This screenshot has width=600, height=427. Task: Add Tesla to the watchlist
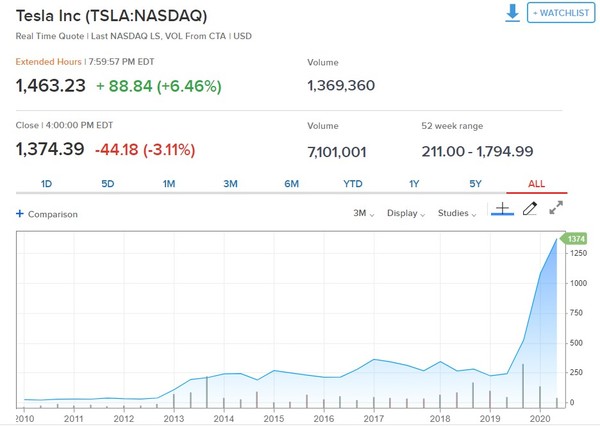pyautogui.click(x=561, y=13)
